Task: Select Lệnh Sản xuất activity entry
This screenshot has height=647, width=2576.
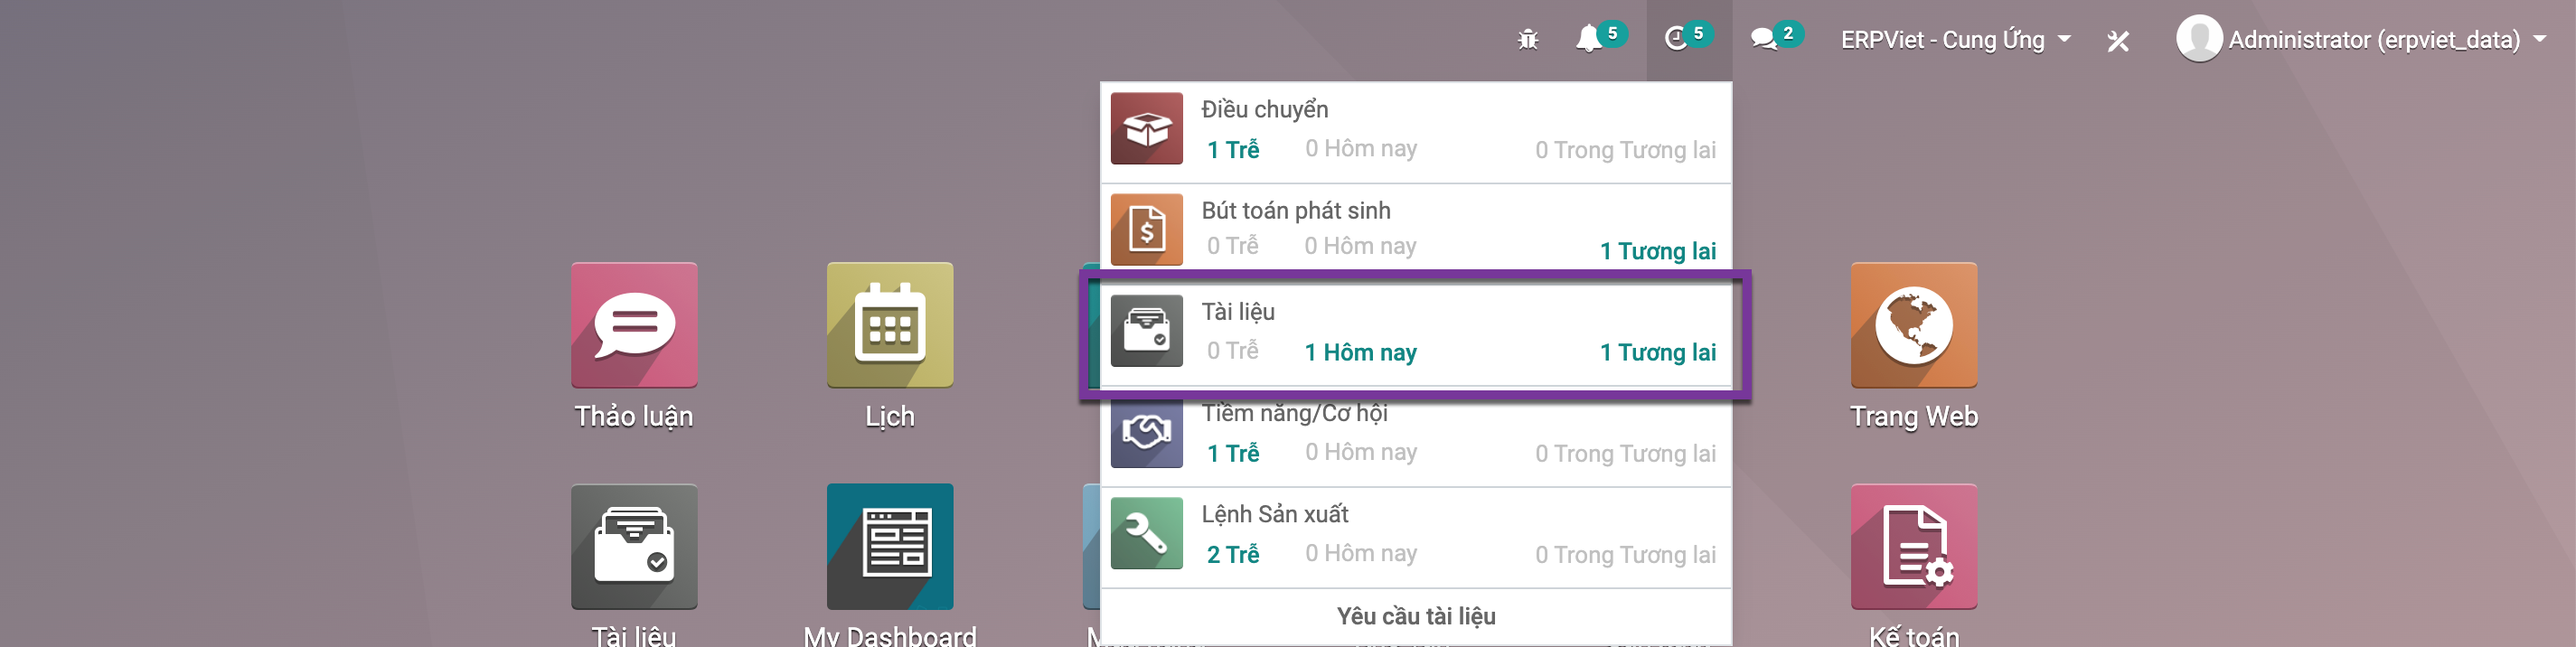Action: click(1416, 537)
